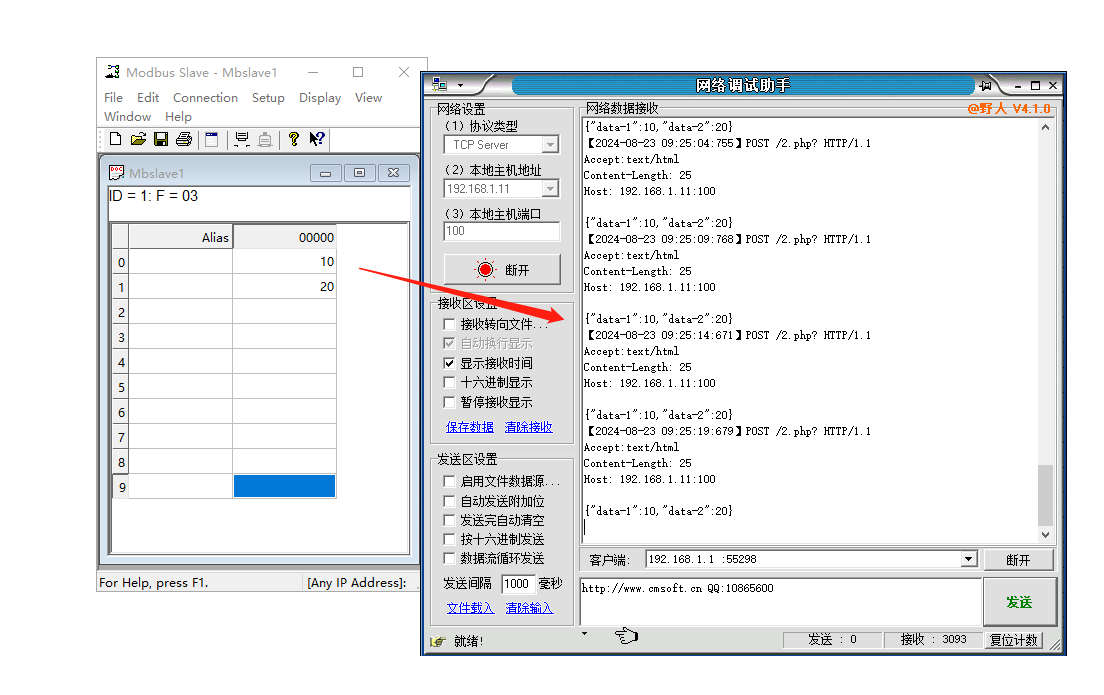Click the Save floppy disk icon in Modbus Slave
This screenshot has width=1104, height=695.
[161, 139]
